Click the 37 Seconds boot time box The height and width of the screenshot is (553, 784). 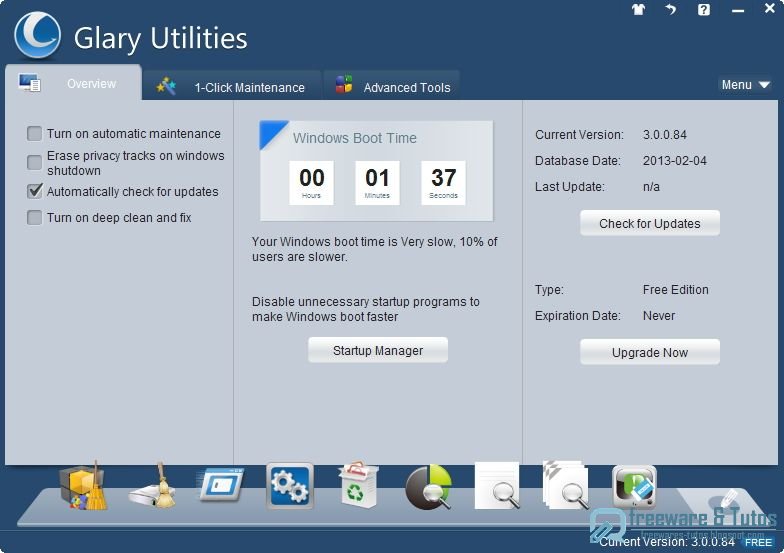pyautogui.click(x=443, y=182)
